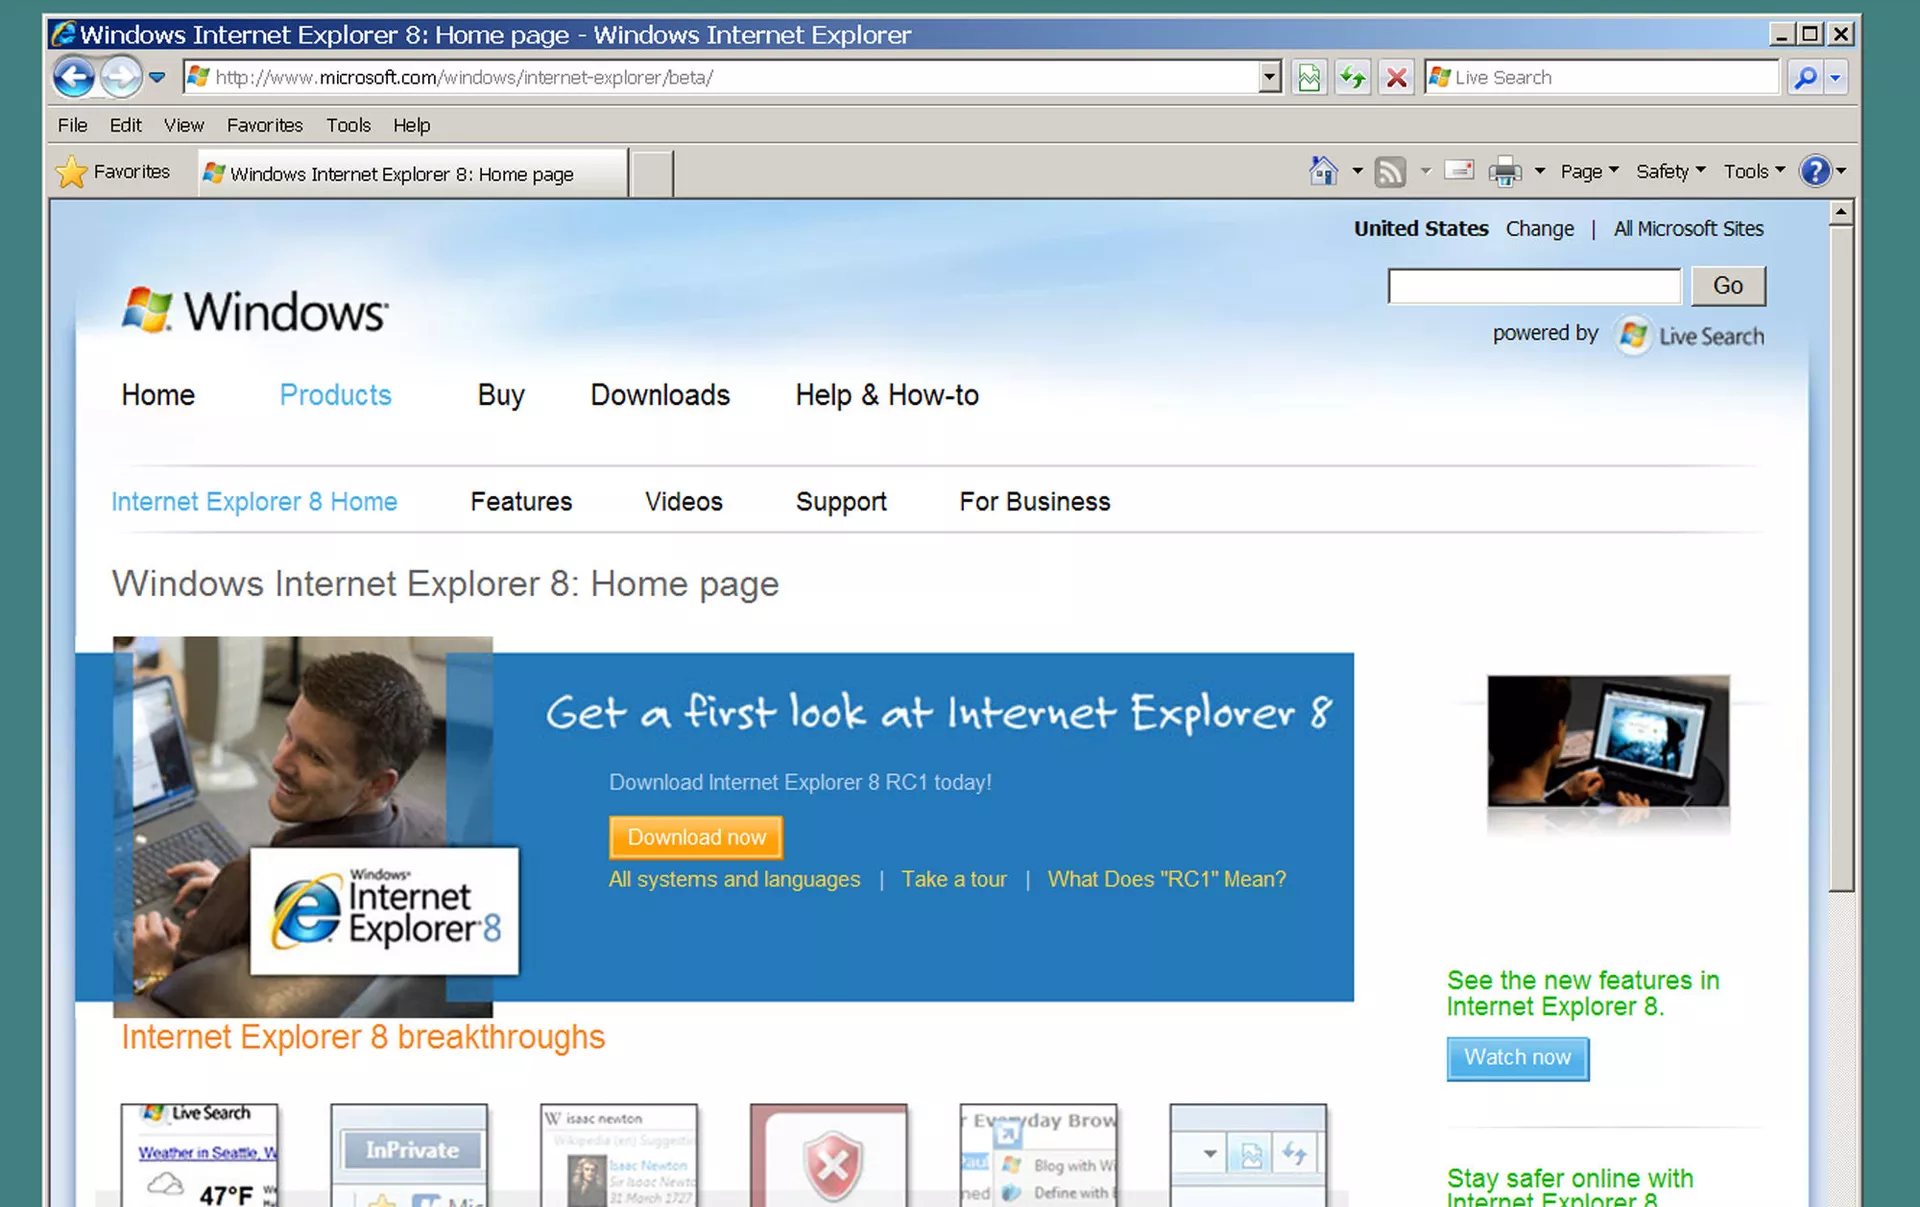Open the Buy navigation link

click(501, 395)
